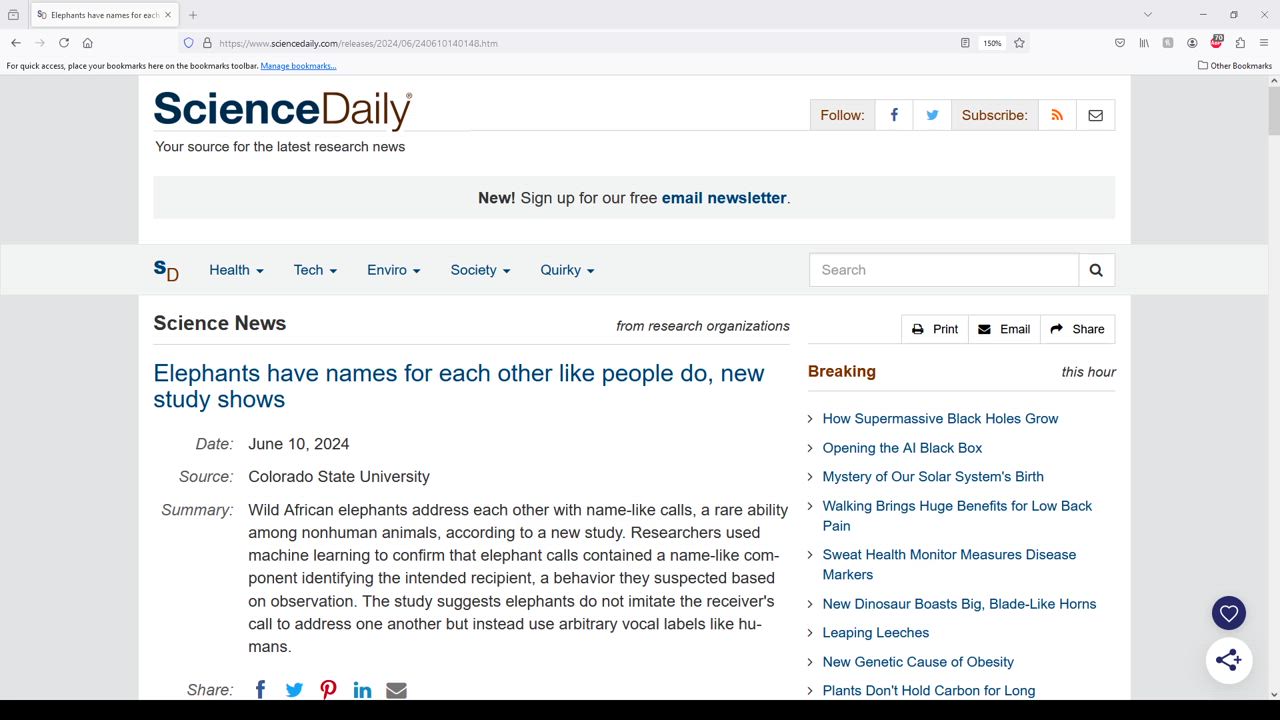
Task: Click the Print button
Action: [x=935, y=329]
